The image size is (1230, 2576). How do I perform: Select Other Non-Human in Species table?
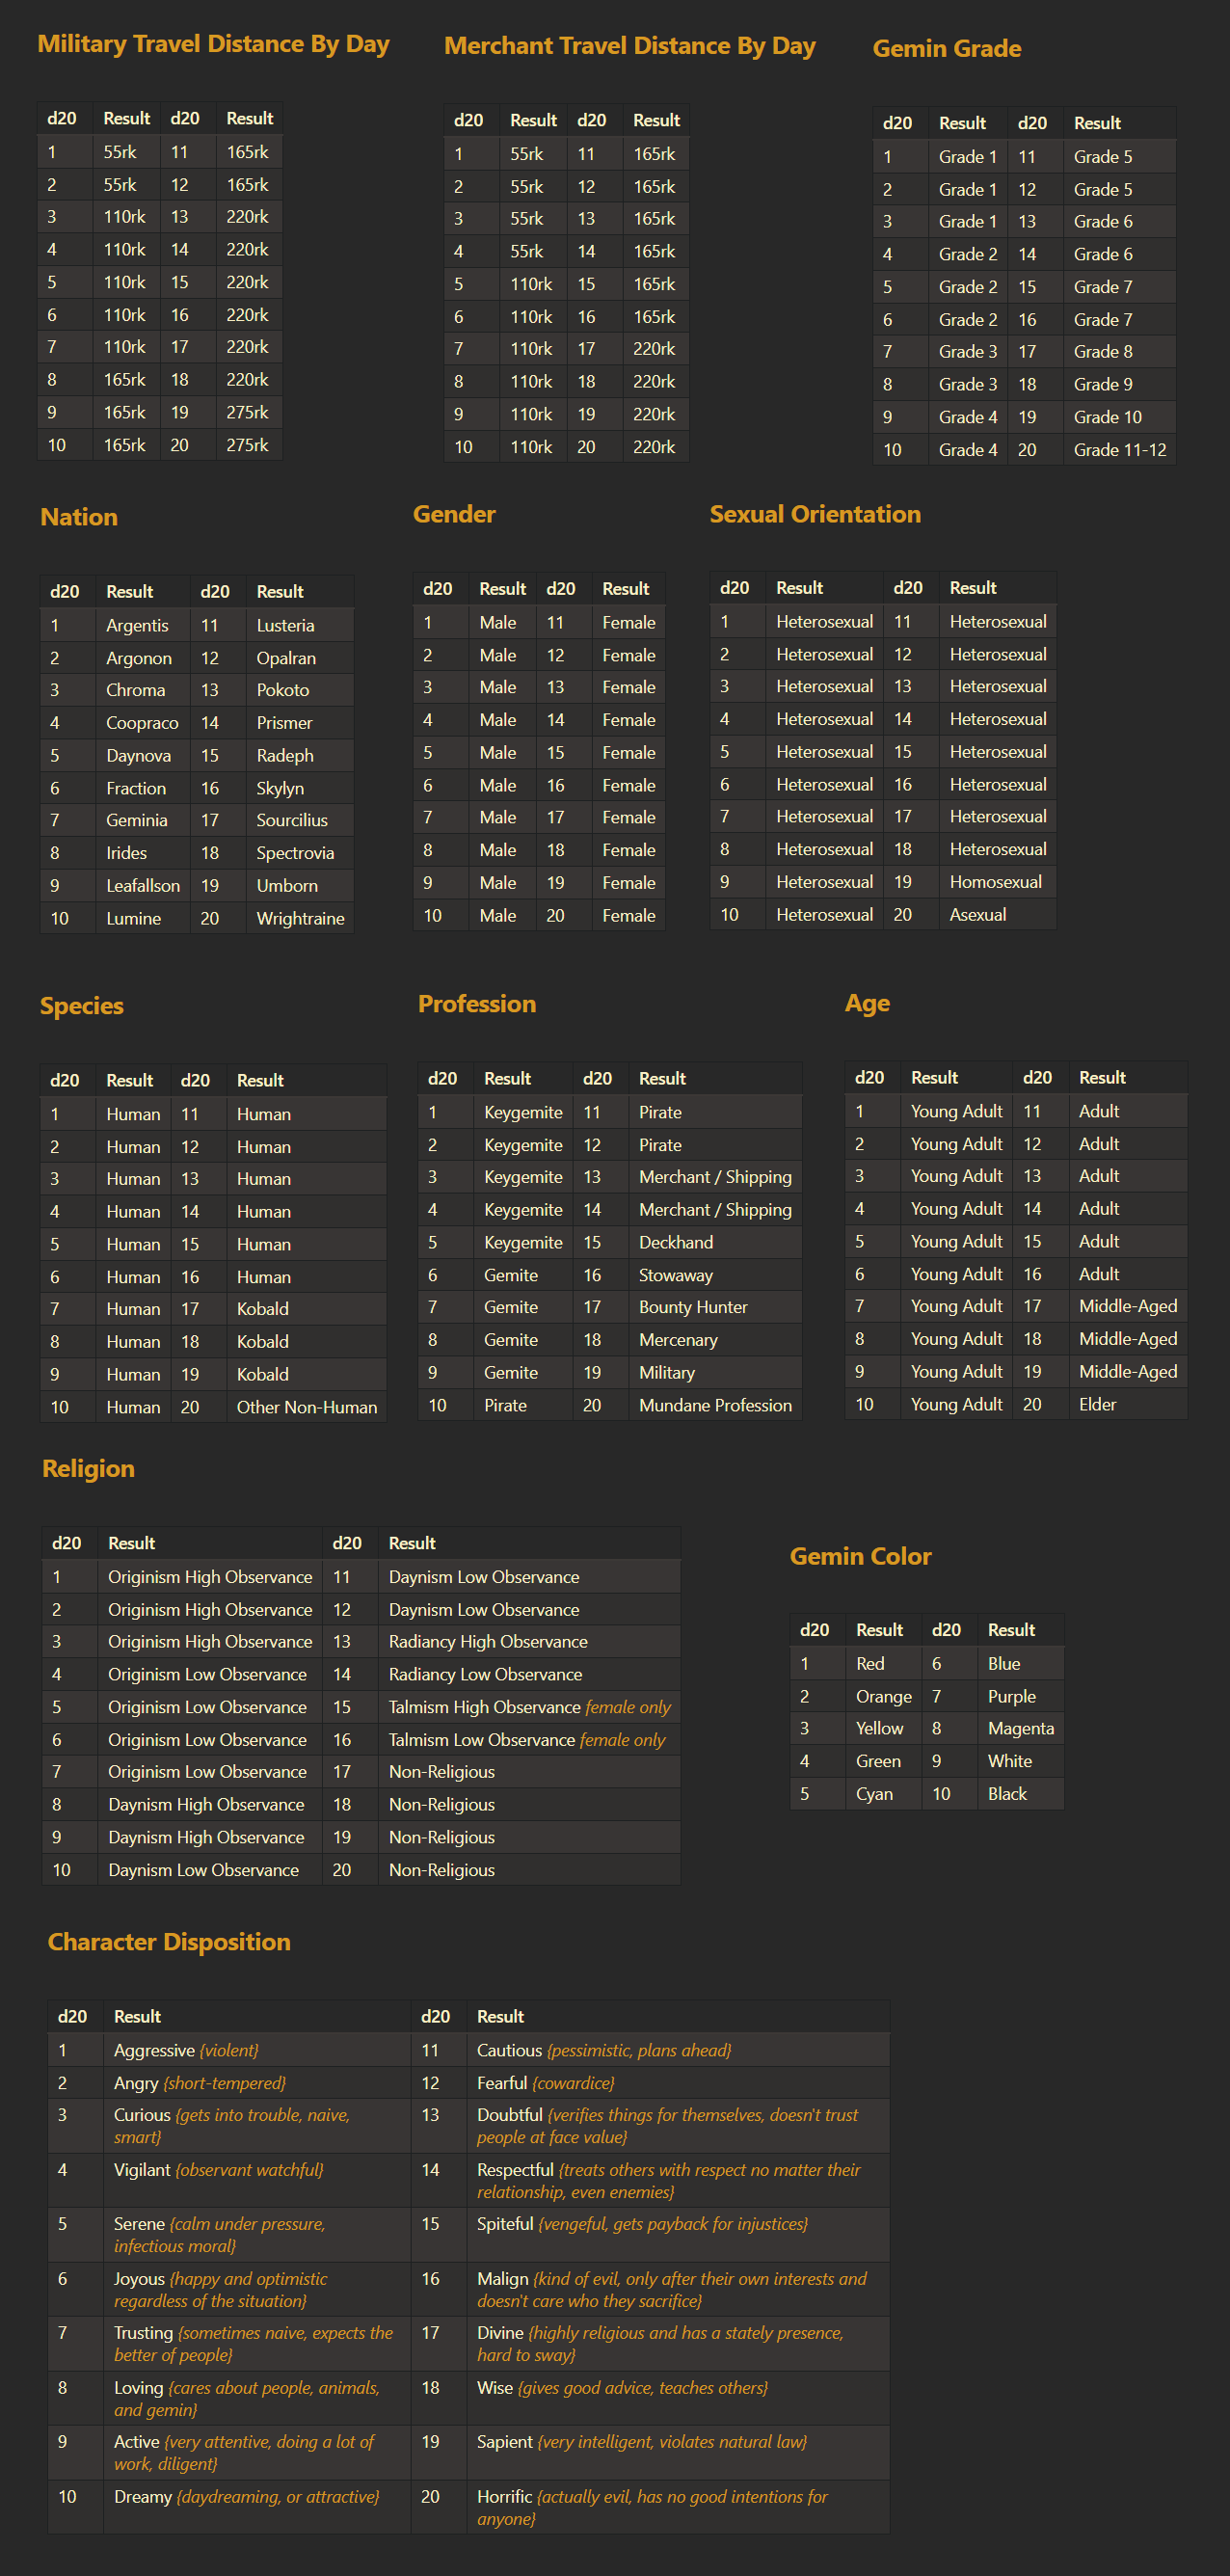tap(307, 1407)
